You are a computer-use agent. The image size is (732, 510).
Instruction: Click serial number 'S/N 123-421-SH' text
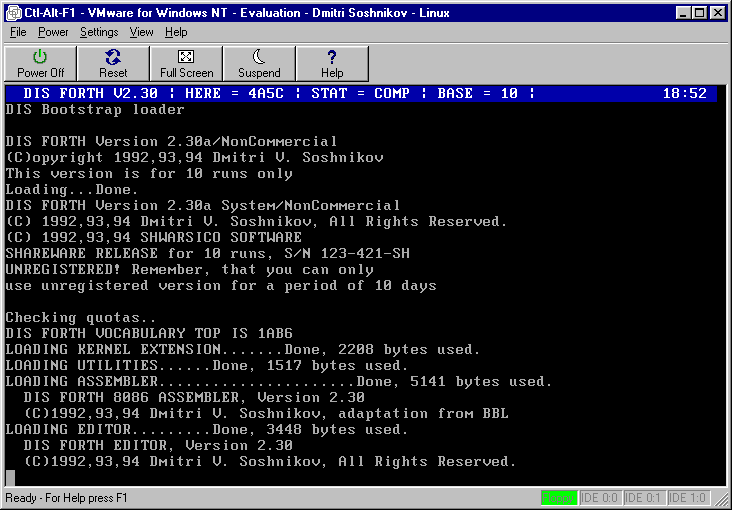[x=347, y=253]
